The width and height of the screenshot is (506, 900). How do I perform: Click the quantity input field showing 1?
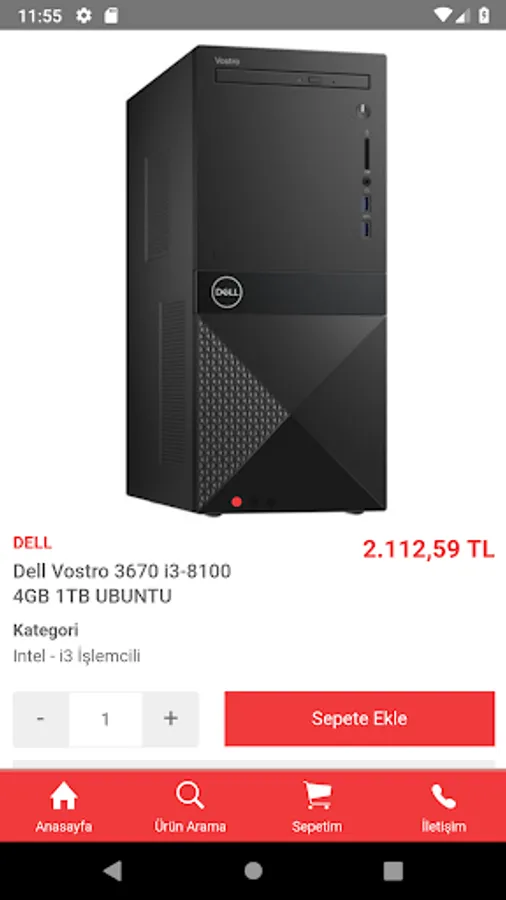pos(106,719)
